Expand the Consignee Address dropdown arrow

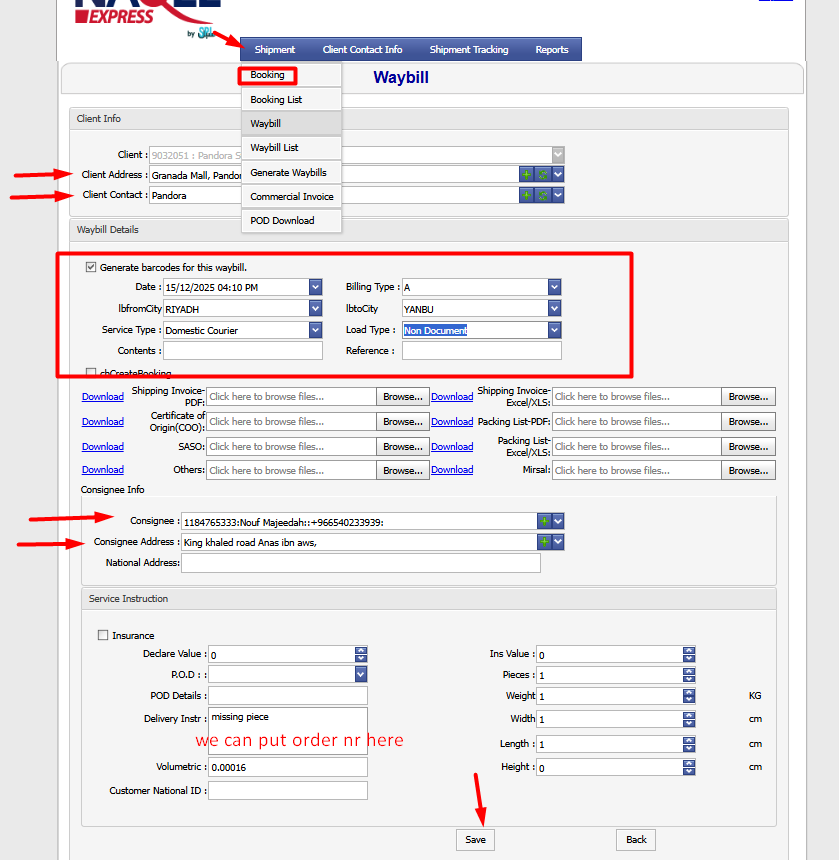558,542
